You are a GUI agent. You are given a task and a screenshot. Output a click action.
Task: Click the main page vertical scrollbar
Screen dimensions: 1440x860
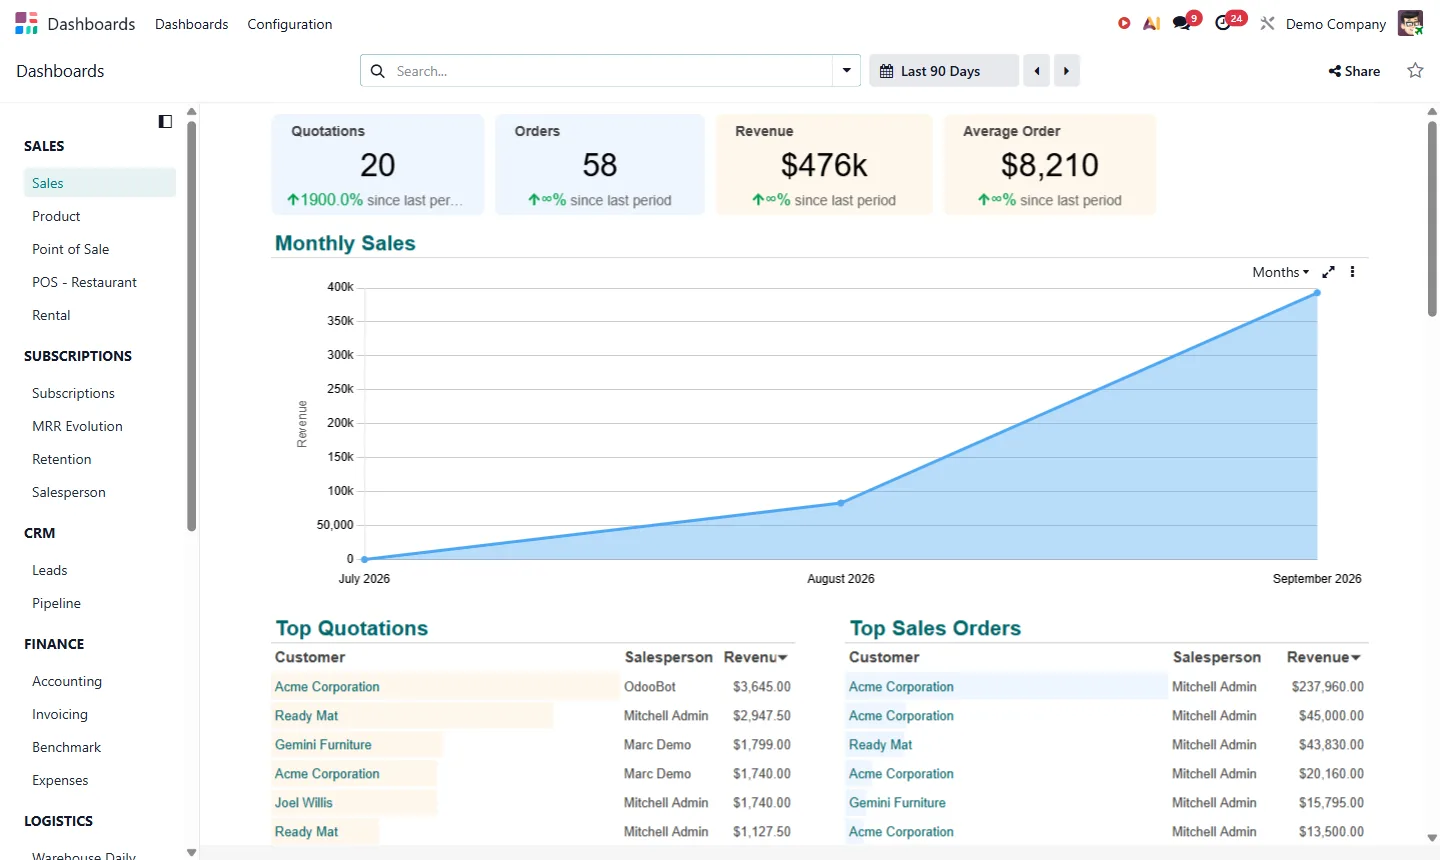(x=1432, y=219)
